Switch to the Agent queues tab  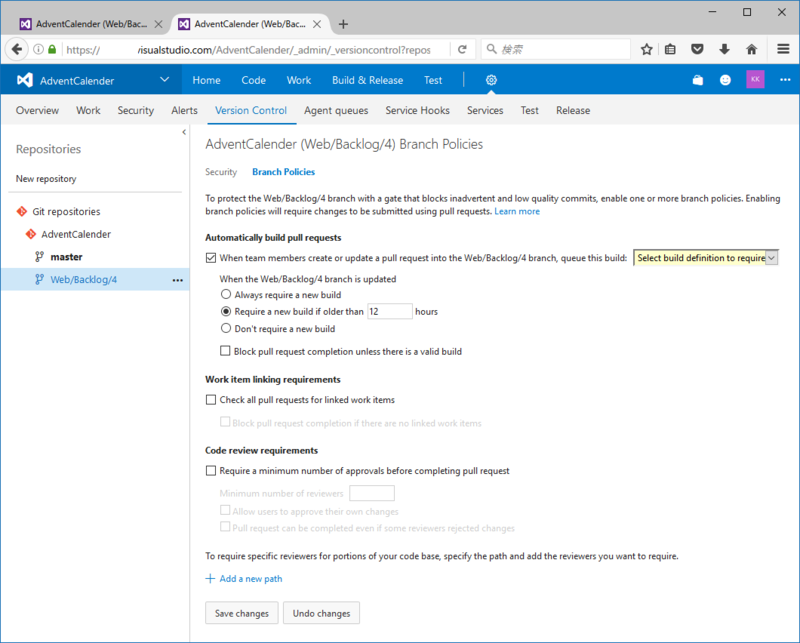[x=336, y=110]
